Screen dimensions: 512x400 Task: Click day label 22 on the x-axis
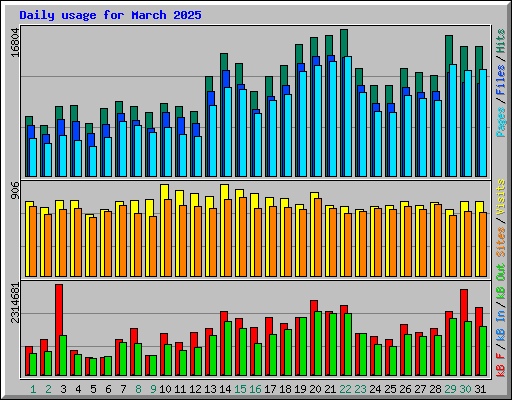click(x=345, y=389)
